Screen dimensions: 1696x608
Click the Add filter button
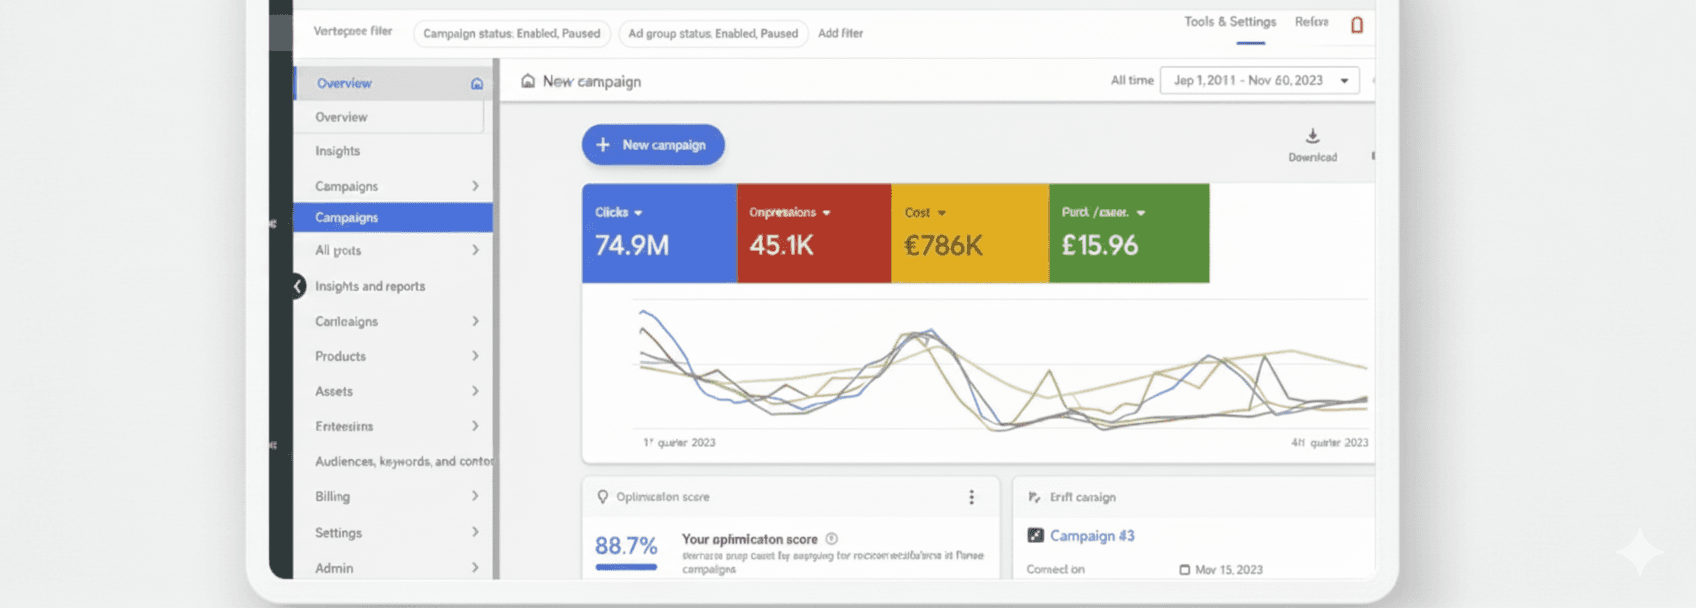840,33
